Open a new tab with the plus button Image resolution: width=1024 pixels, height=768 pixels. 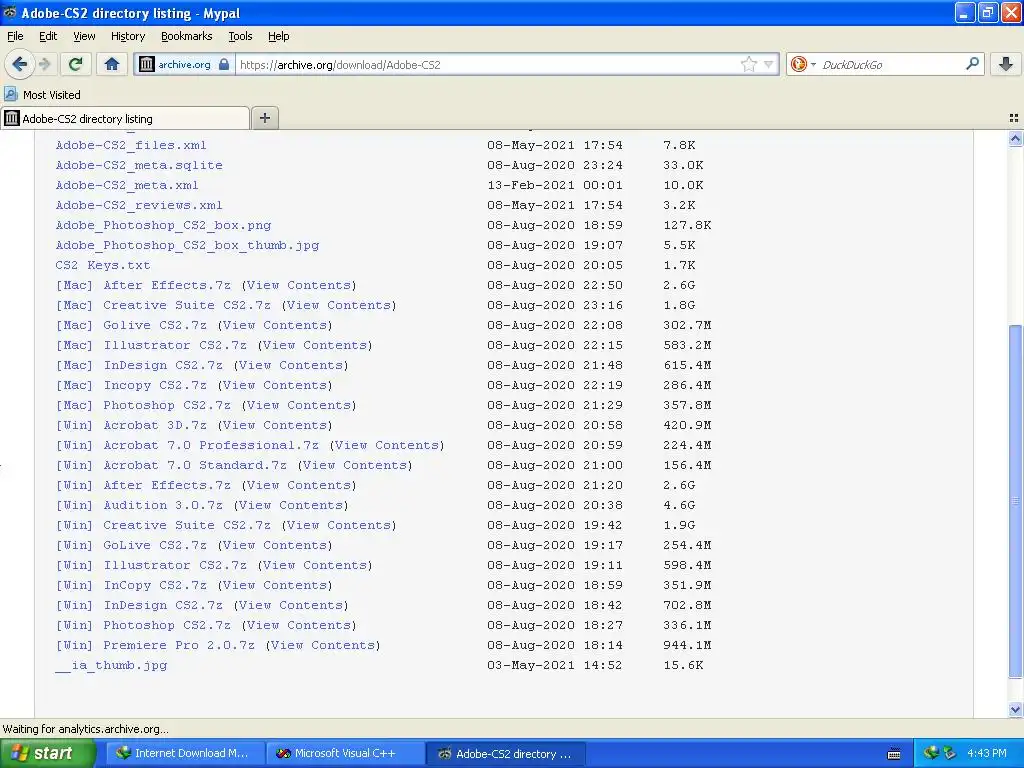[264, 118]
